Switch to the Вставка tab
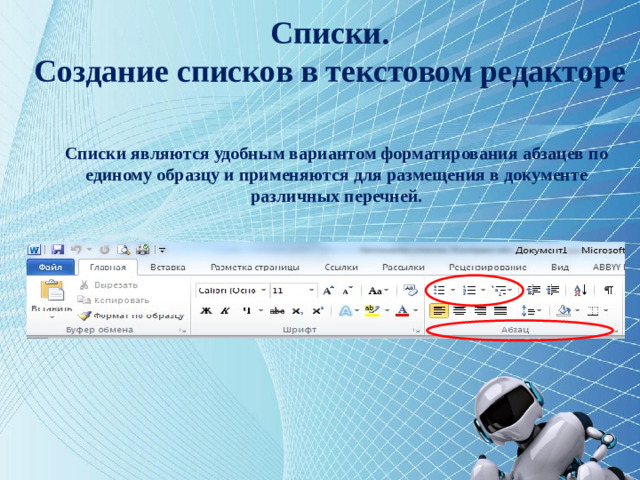The height and width of the screenshot is (480, 640). click(168, 267)
